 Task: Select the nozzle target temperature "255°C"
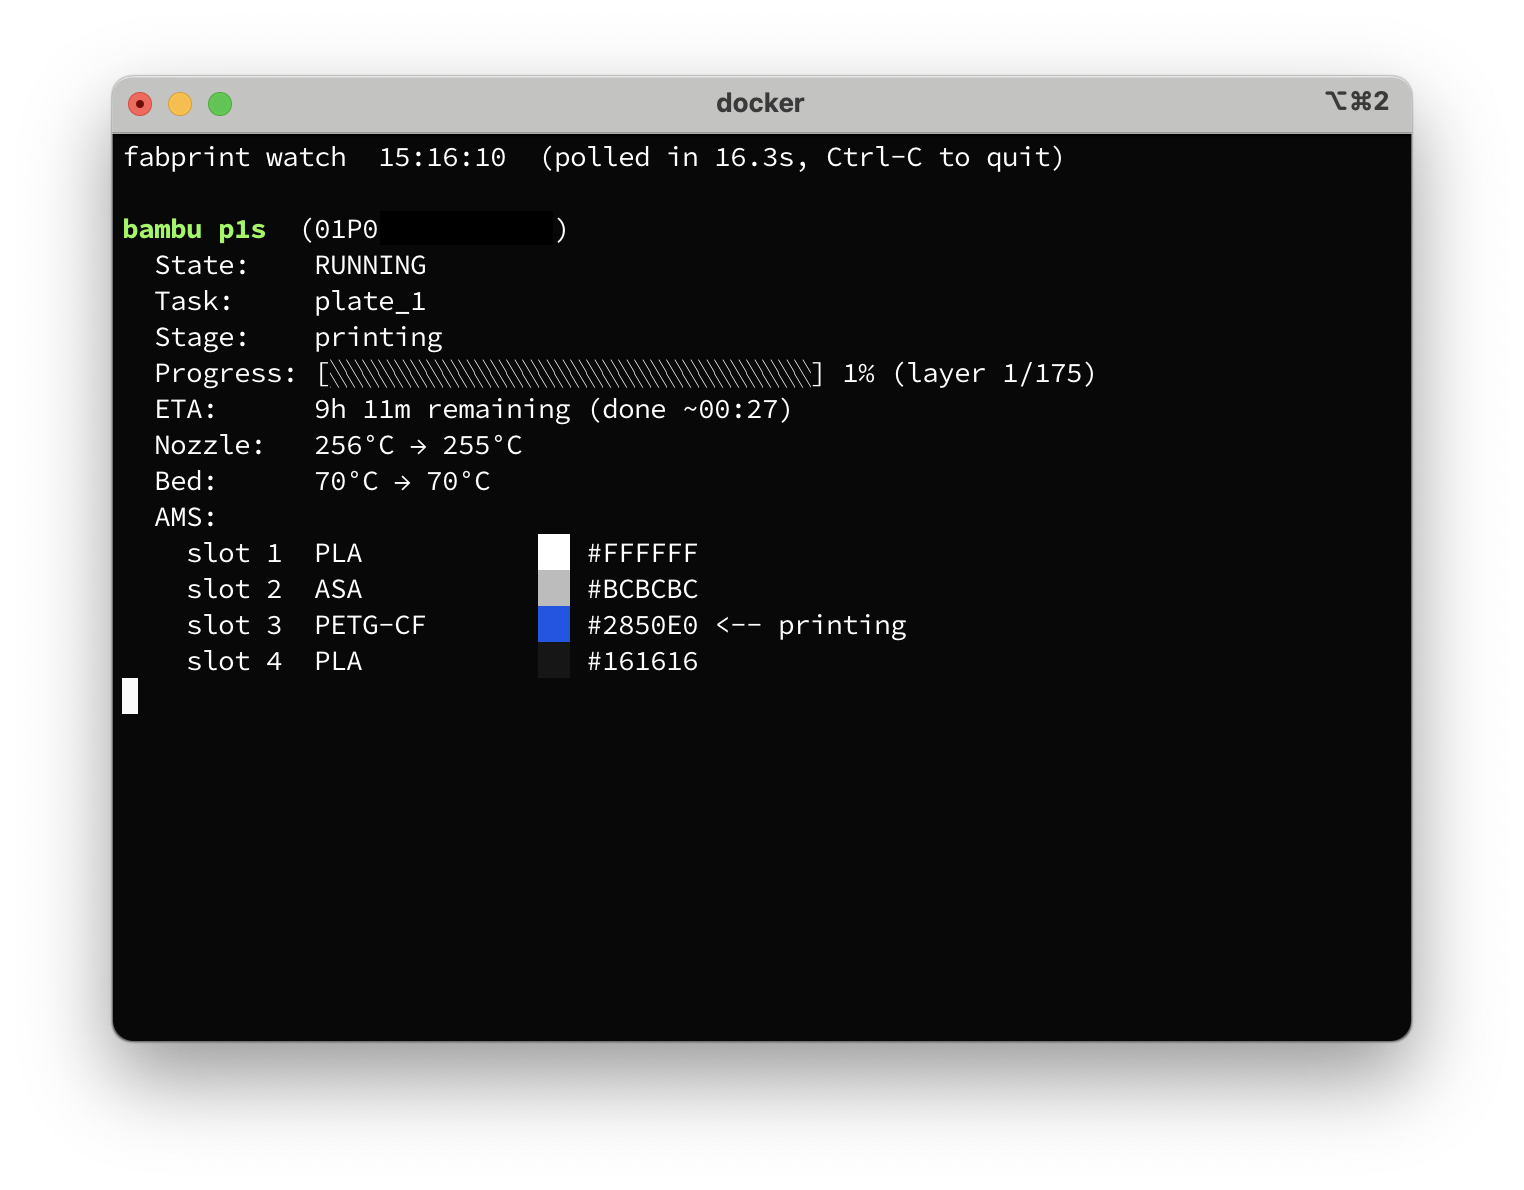pos(483,446)
